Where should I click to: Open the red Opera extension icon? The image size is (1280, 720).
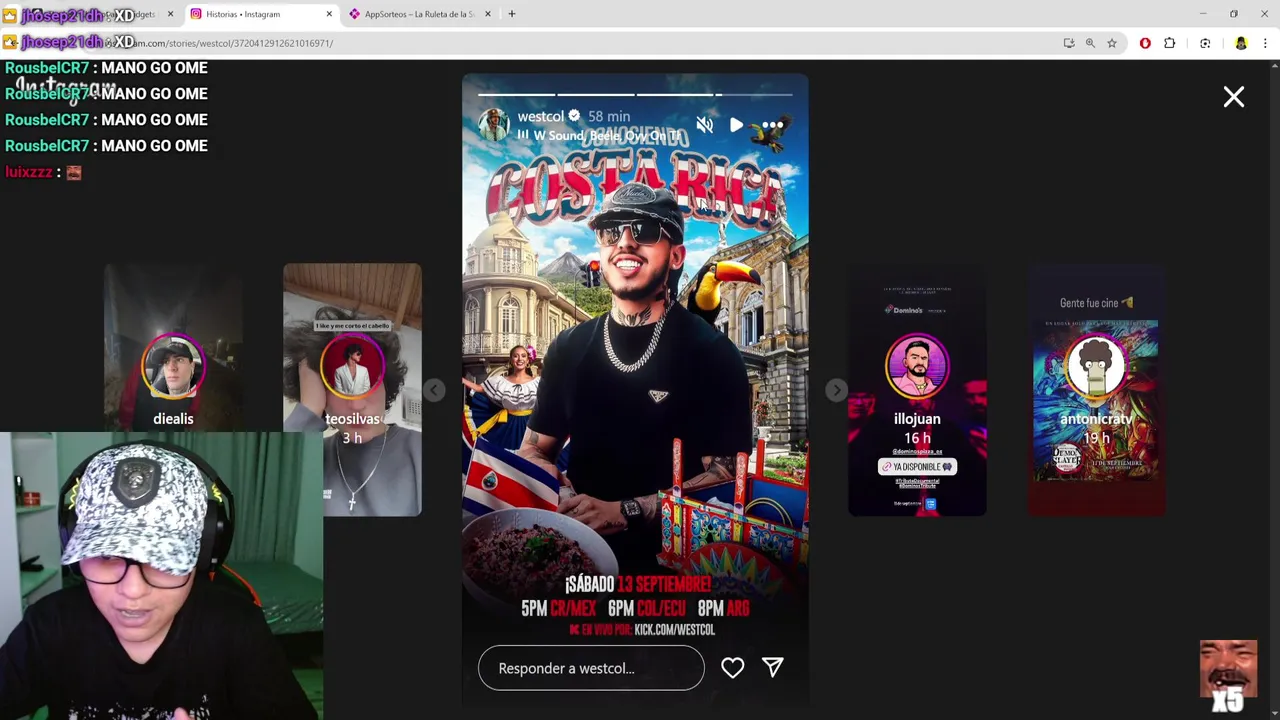1145,43
